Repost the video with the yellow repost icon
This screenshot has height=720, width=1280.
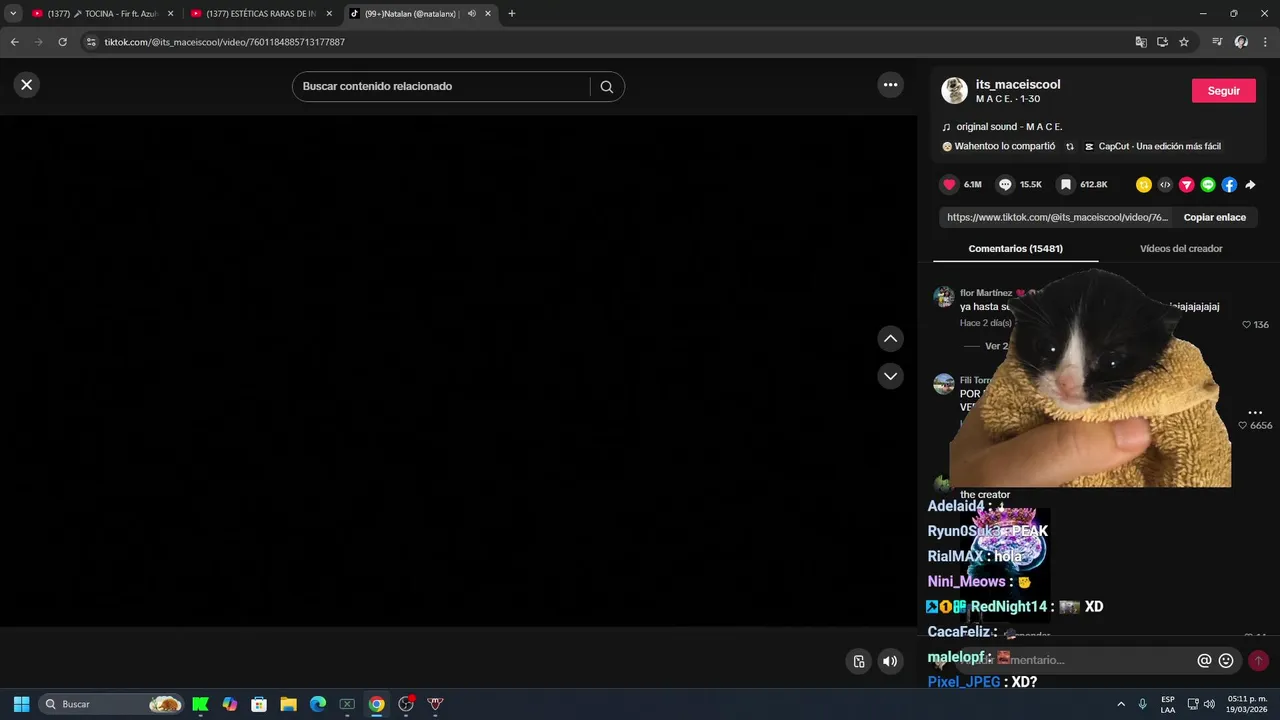tap(1144, 185)
